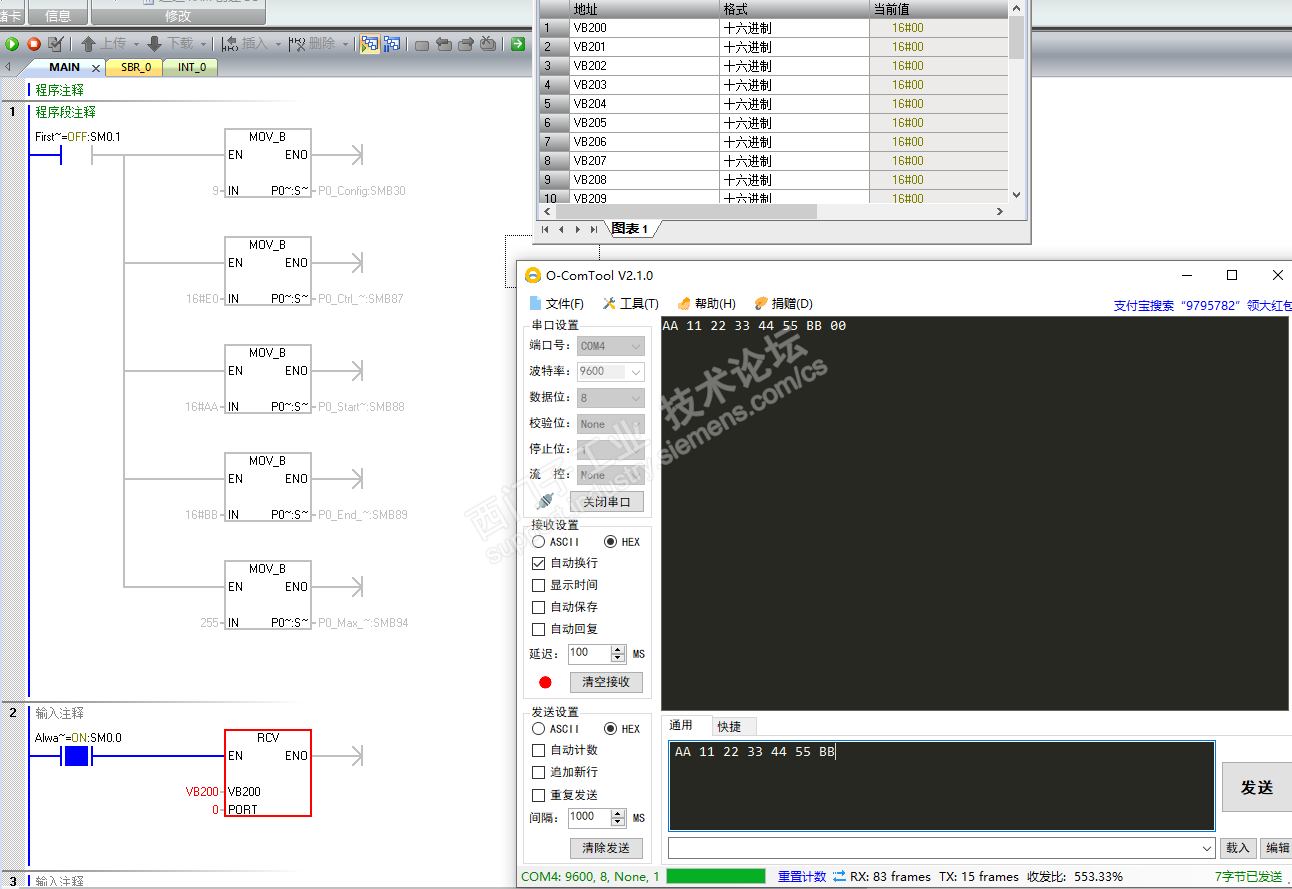1292x889 pixels.
Task: Open the 校验位 None dropdown
Action: (610, 424)
